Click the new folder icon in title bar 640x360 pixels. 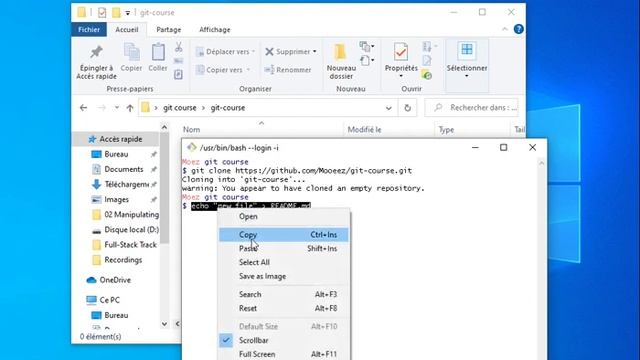[x=116, y=13]
